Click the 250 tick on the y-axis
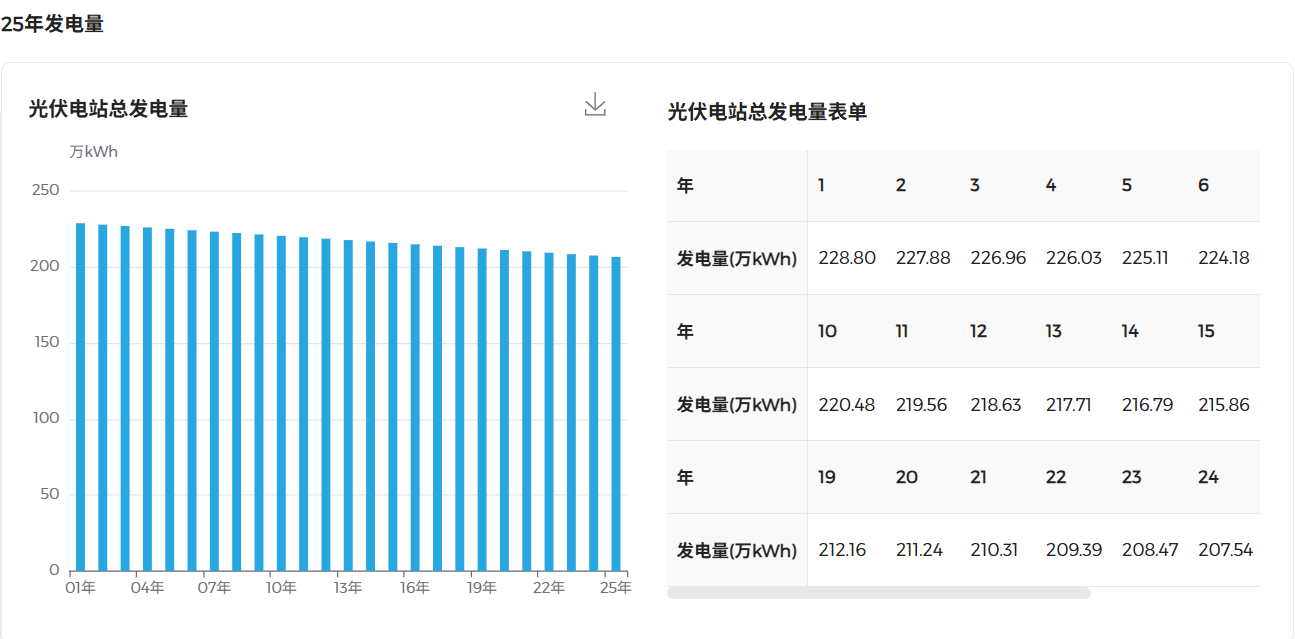The width and height of the screenshot is (1295, 639). coord(47,189)
